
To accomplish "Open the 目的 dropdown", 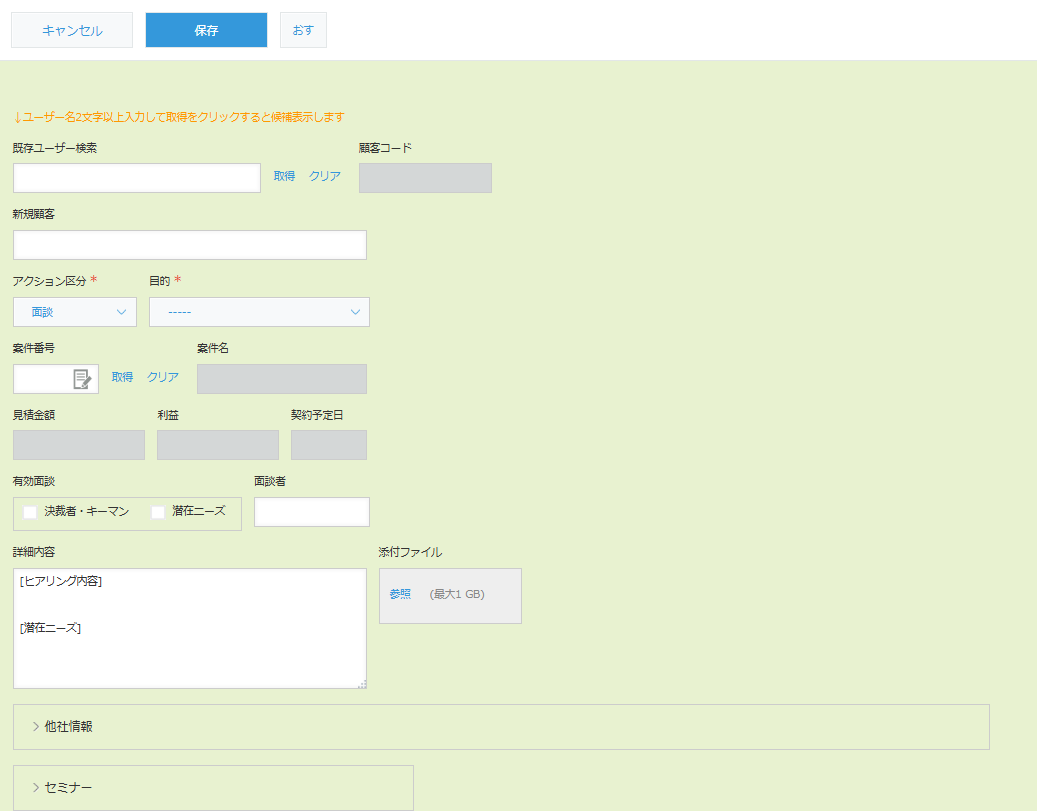I will 259,312.
